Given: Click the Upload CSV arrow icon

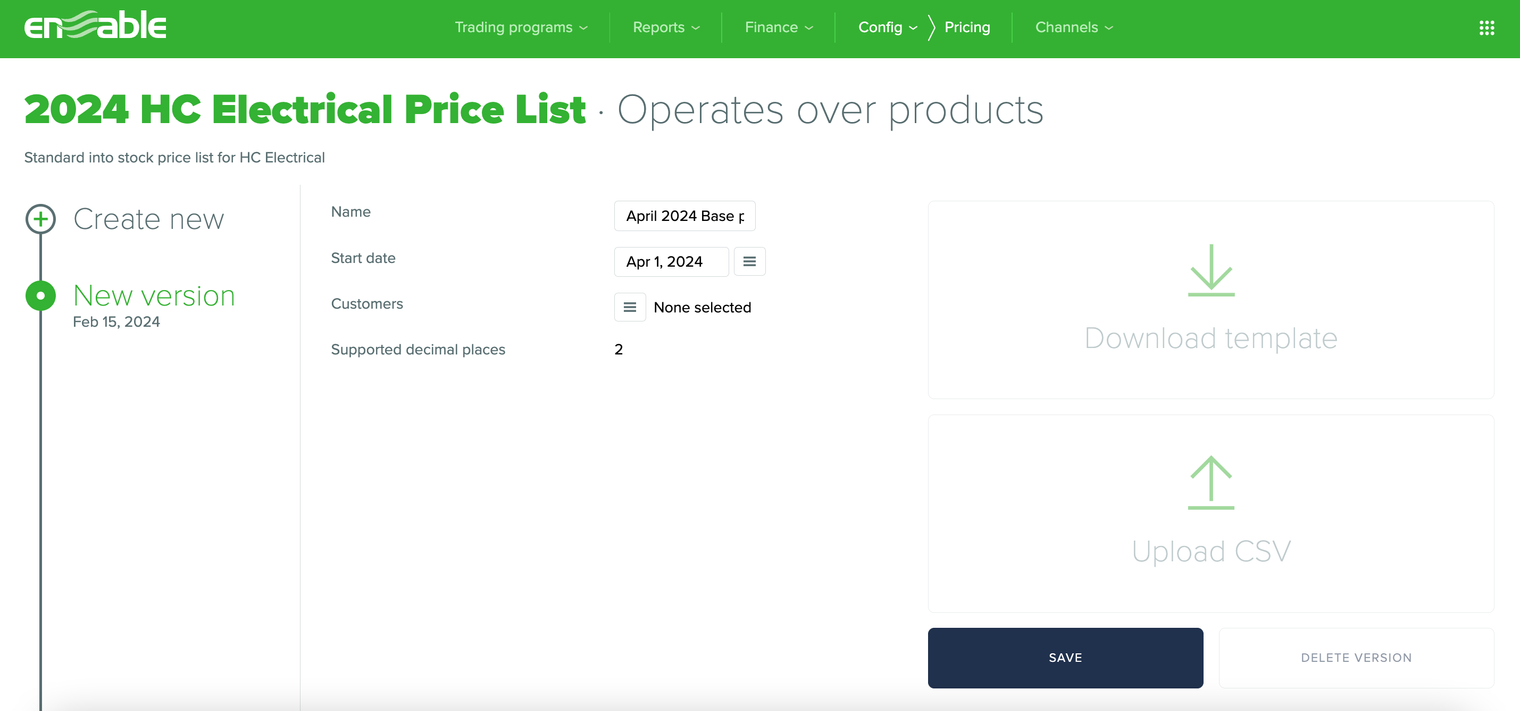Looking at the screenshot, I should point(1211,483).
